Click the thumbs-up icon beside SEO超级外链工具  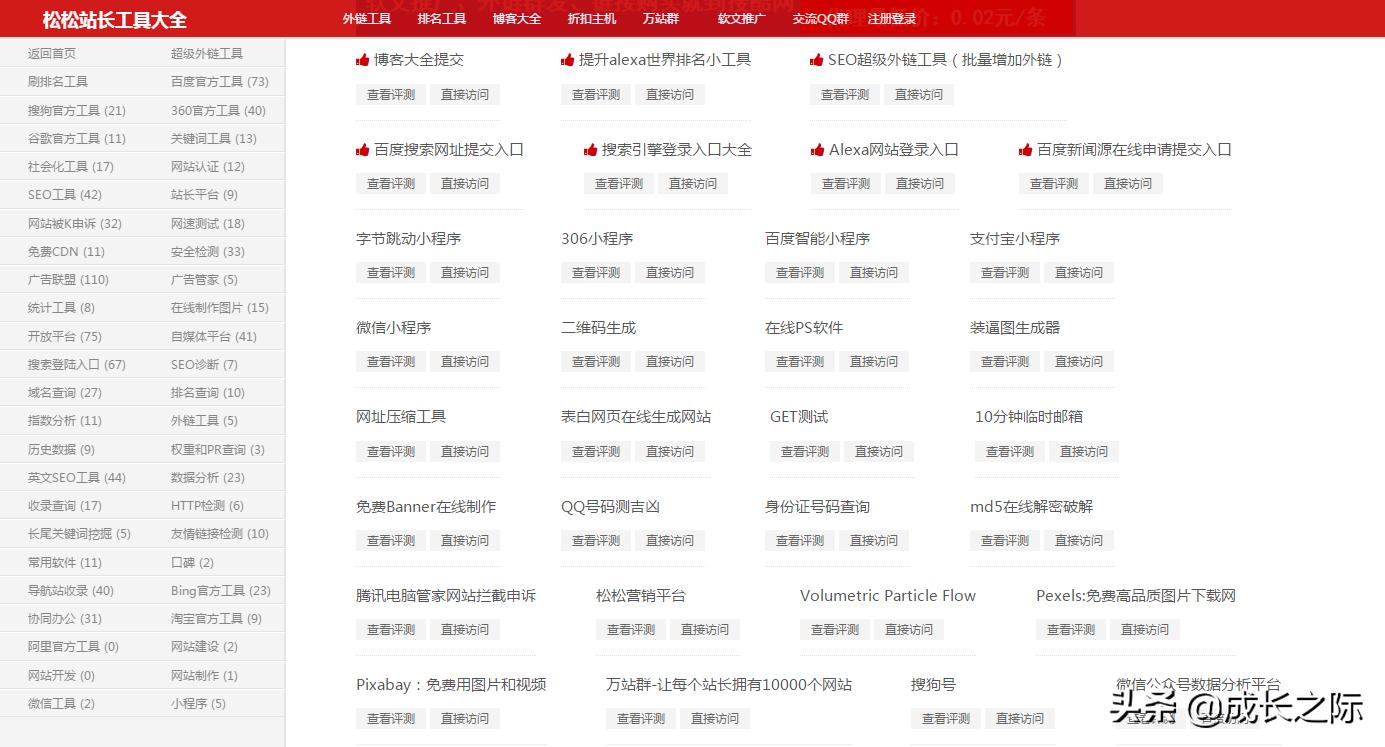816,59
